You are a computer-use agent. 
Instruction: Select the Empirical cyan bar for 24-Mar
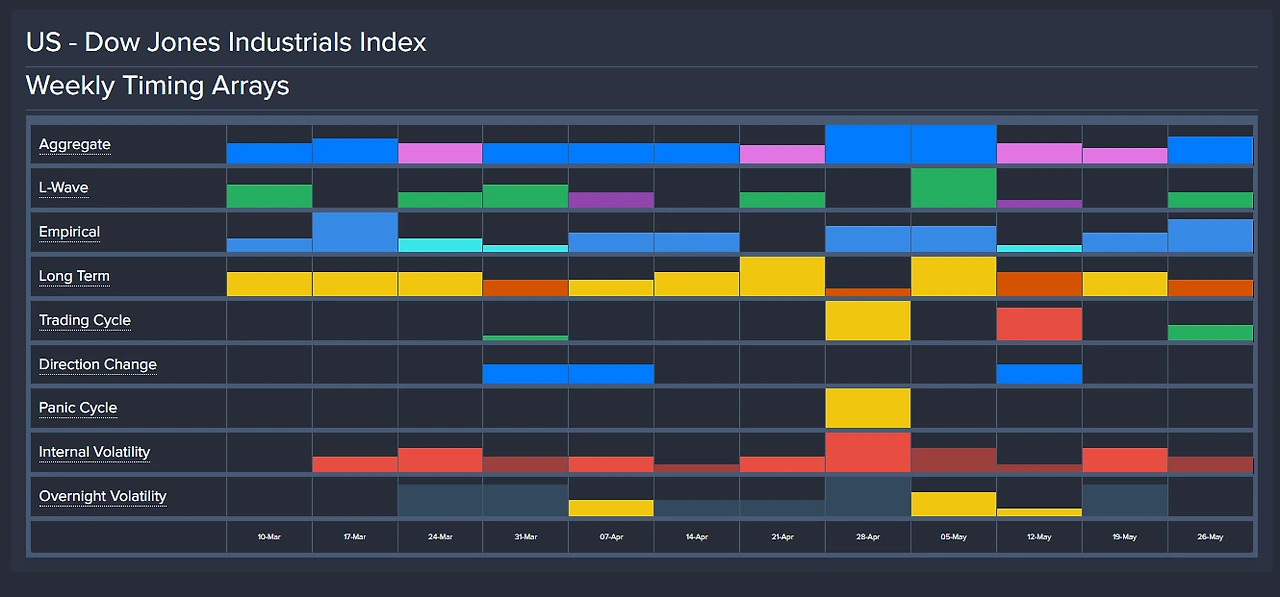tap(440, 245)
